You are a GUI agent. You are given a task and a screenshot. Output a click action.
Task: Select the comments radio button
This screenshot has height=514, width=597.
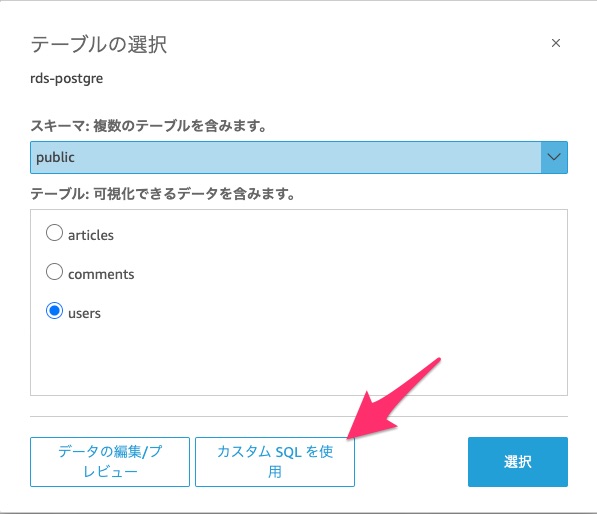pyautogui.click(x=54, y=272)
